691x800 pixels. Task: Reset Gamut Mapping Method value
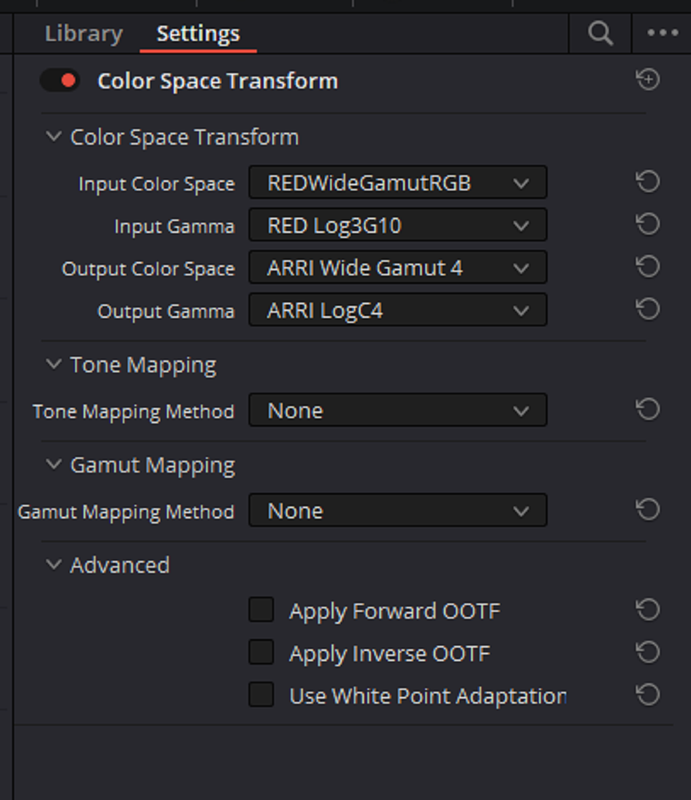648,509
